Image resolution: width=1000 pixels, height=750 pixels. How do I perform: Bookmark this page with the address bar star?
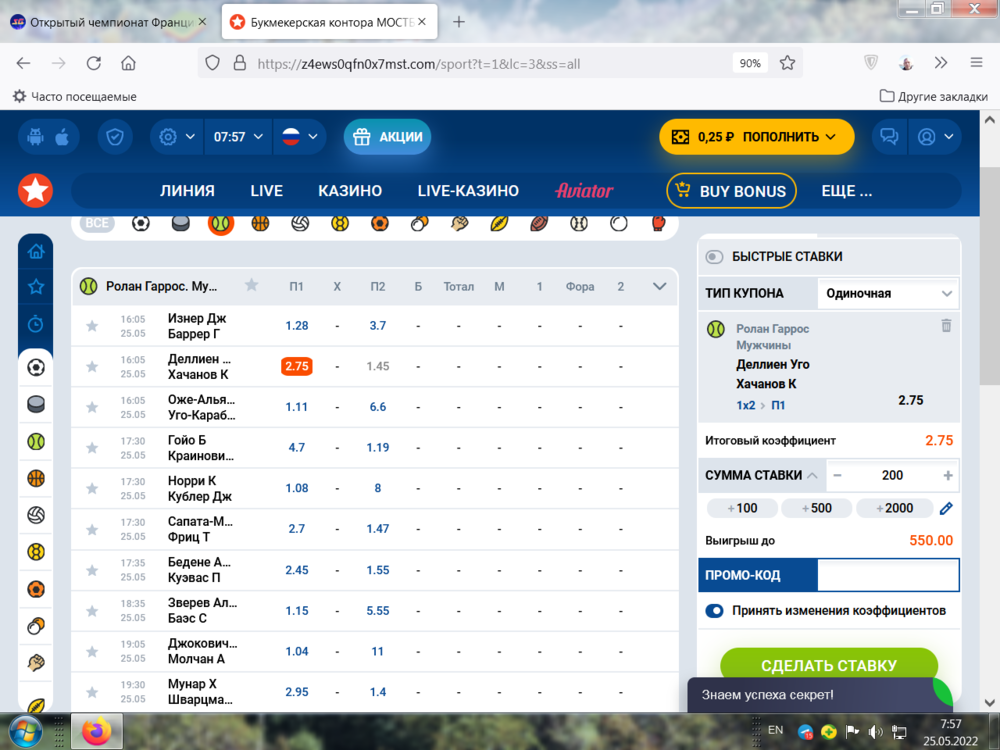[788, 63]
